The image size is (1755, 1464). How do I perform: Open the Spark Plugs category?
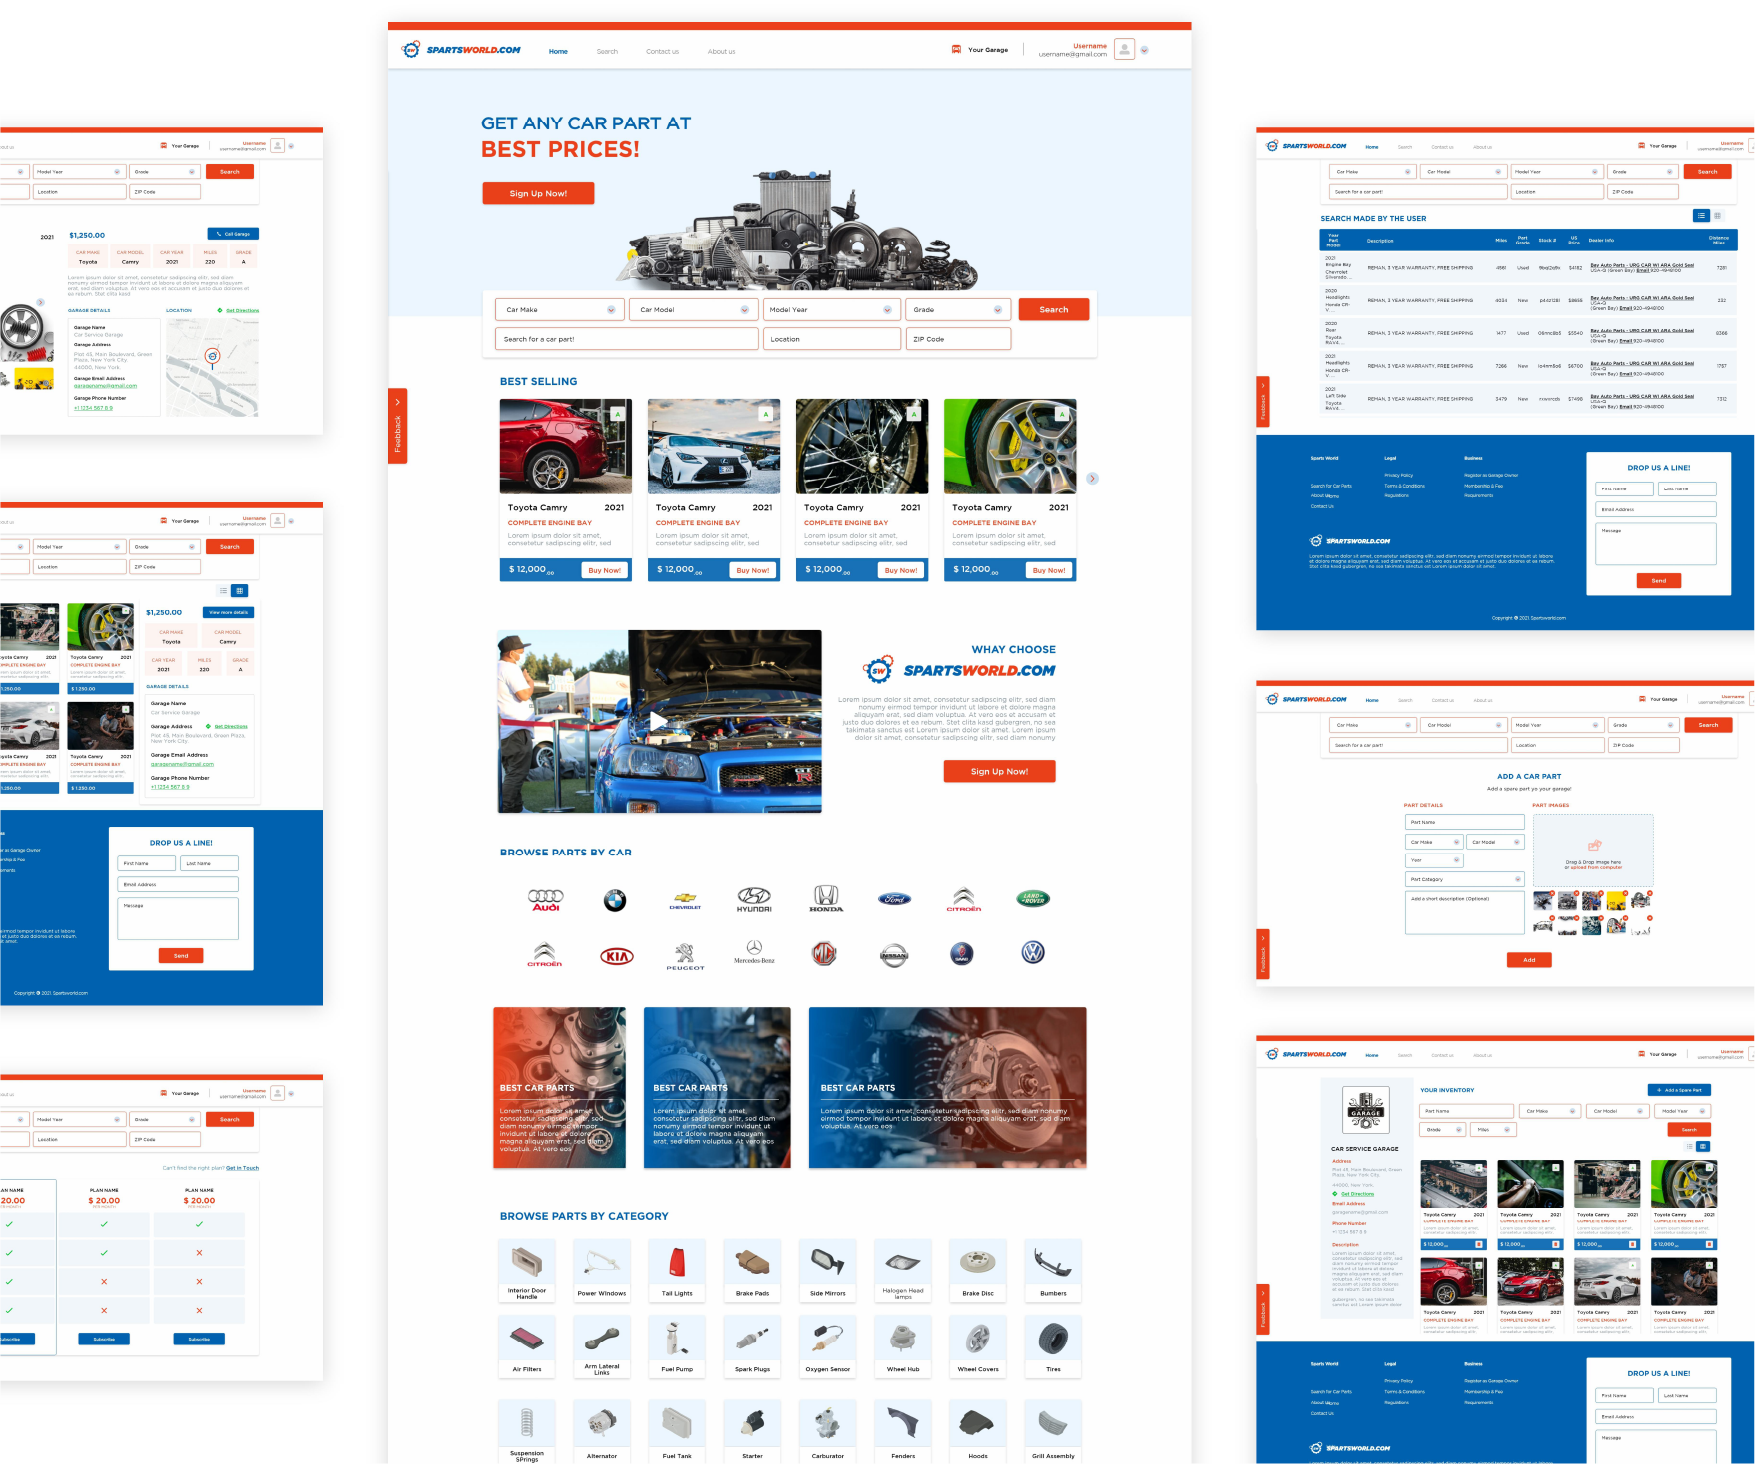pos(752,1339)
